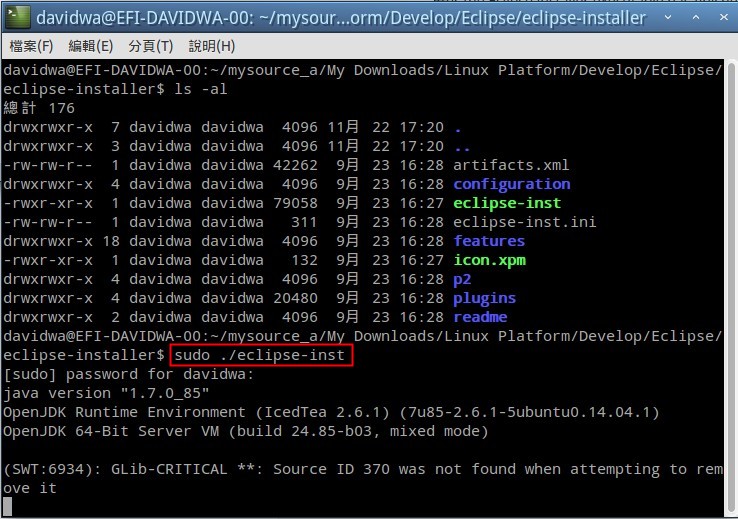Image resolution: width=738 pixels, height=519 pixels.
Task: Click the terminal cursor block at bottom
Action: click(8, 507)
